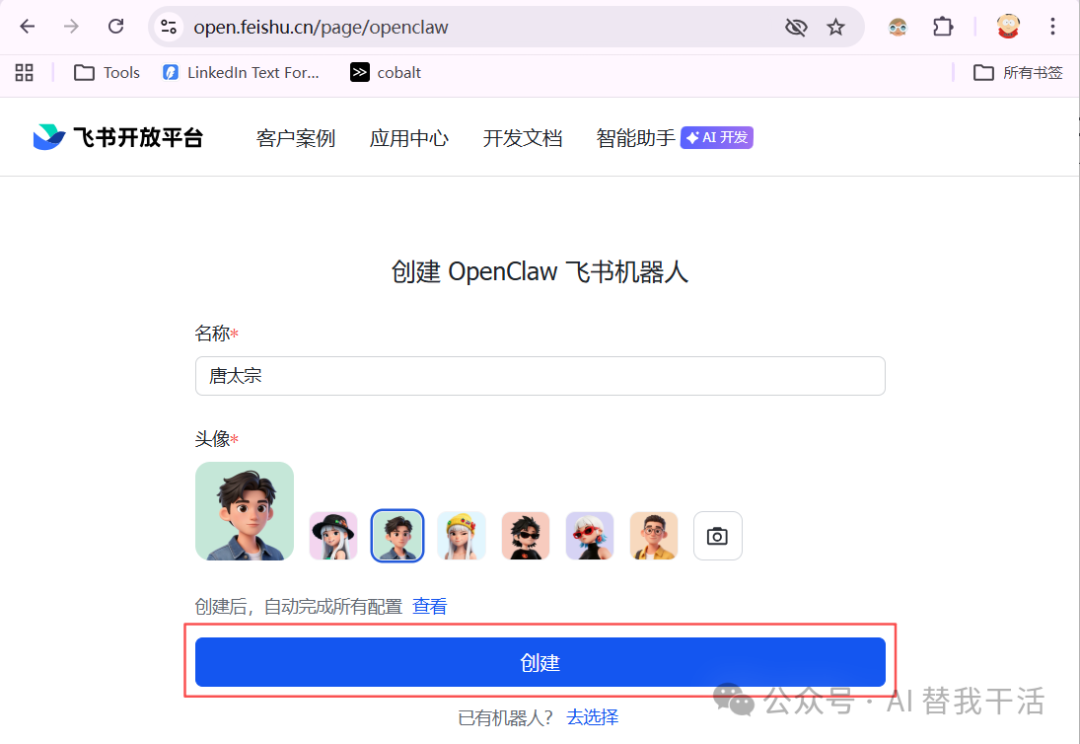Open the Tools bookmark folder
Viewport: 1080px width, 744px height.
[107, 72]
